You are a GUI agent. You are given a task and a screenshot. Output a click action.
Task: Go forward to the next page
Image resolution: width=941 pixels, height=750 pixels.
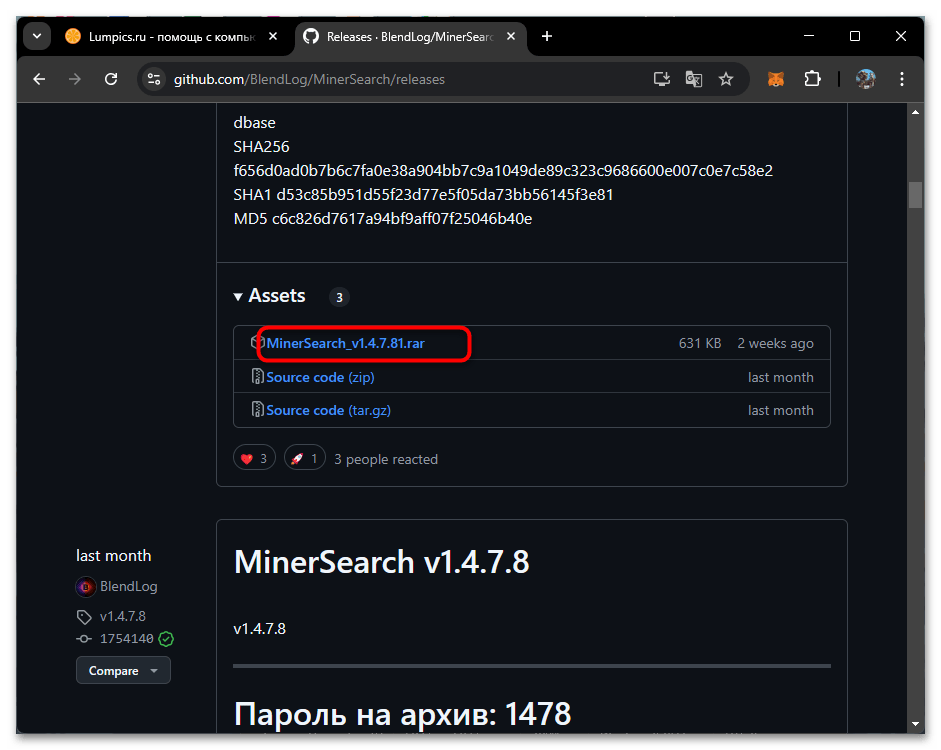[74, 79]
